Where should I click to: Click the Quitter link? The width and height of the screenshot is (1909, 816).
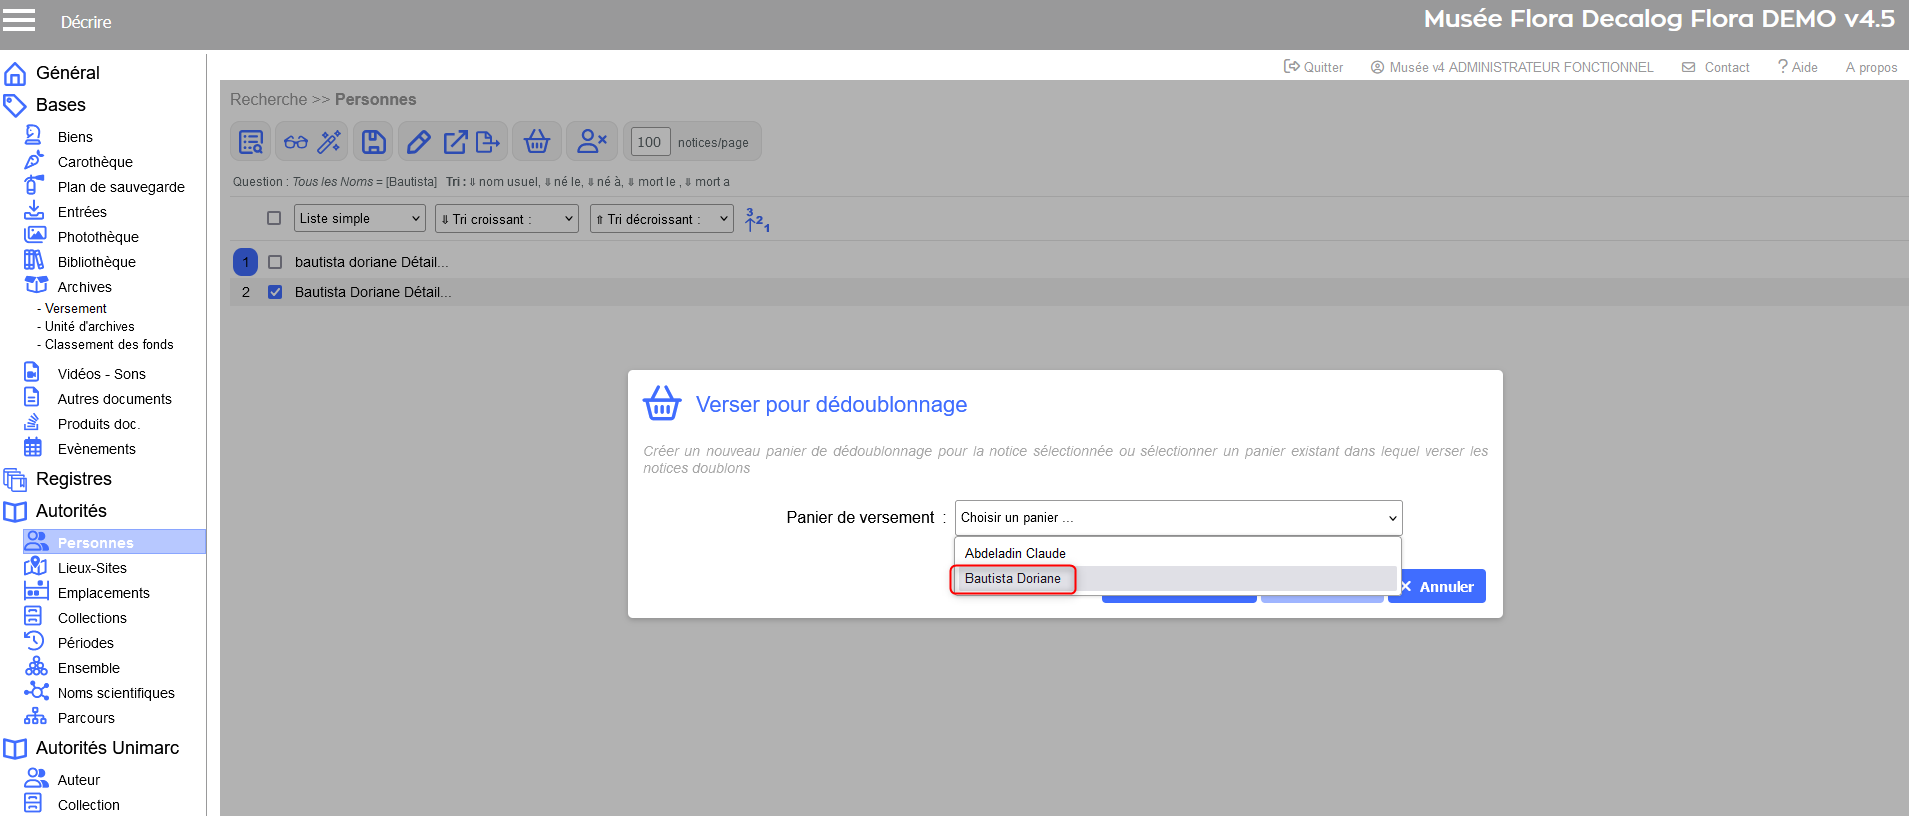click(1313, 67)
